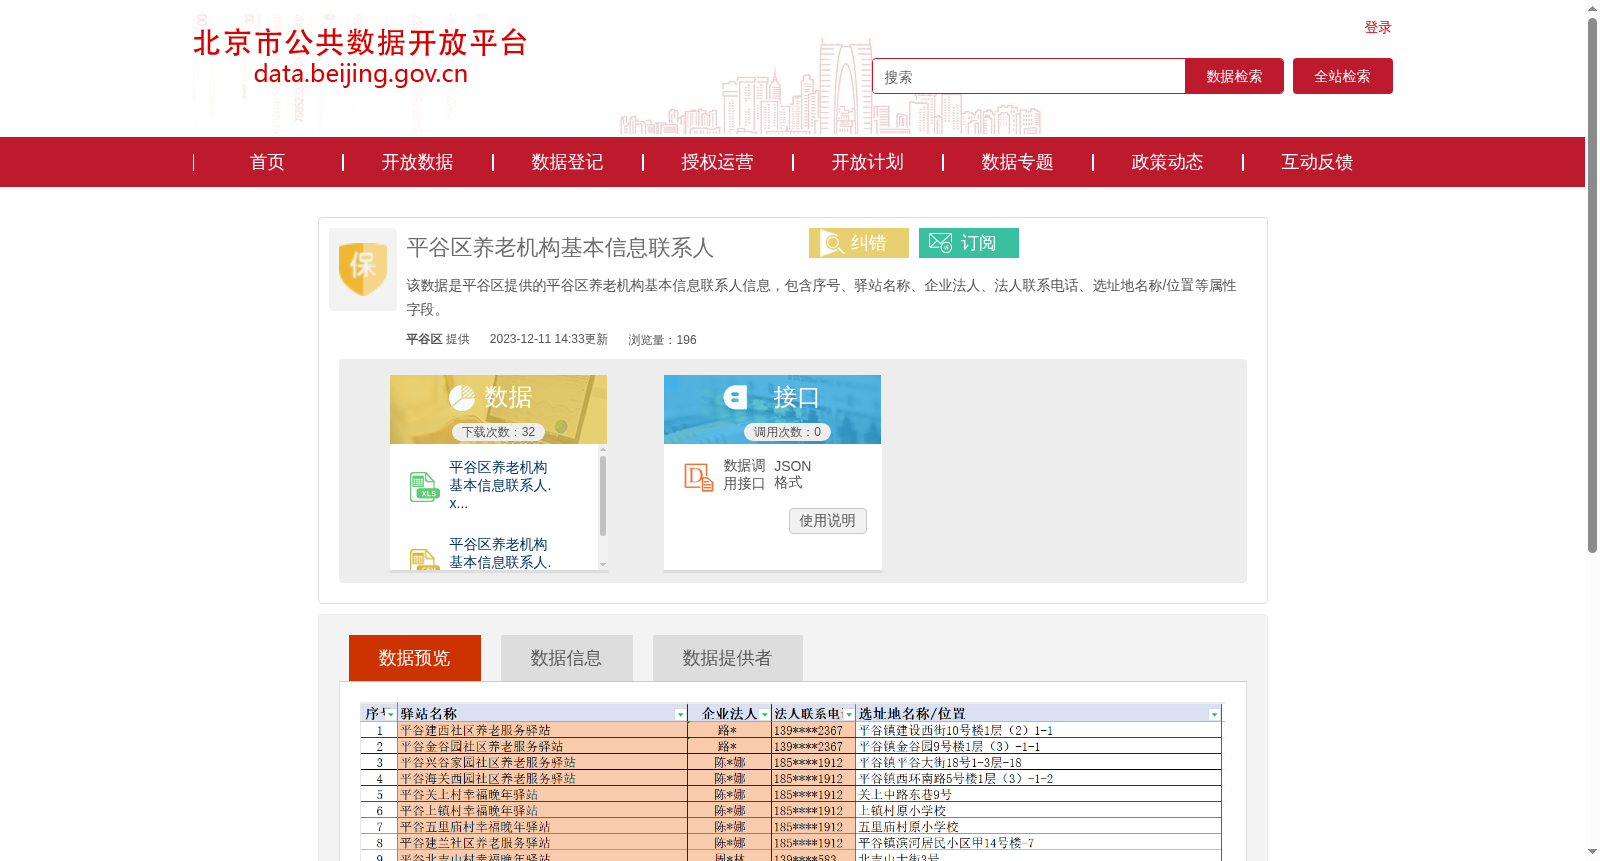This screenshot has width=1600, height=861.
Task: Open the 法人联系电话 column filter dropdown
Action: coord(849,714)
